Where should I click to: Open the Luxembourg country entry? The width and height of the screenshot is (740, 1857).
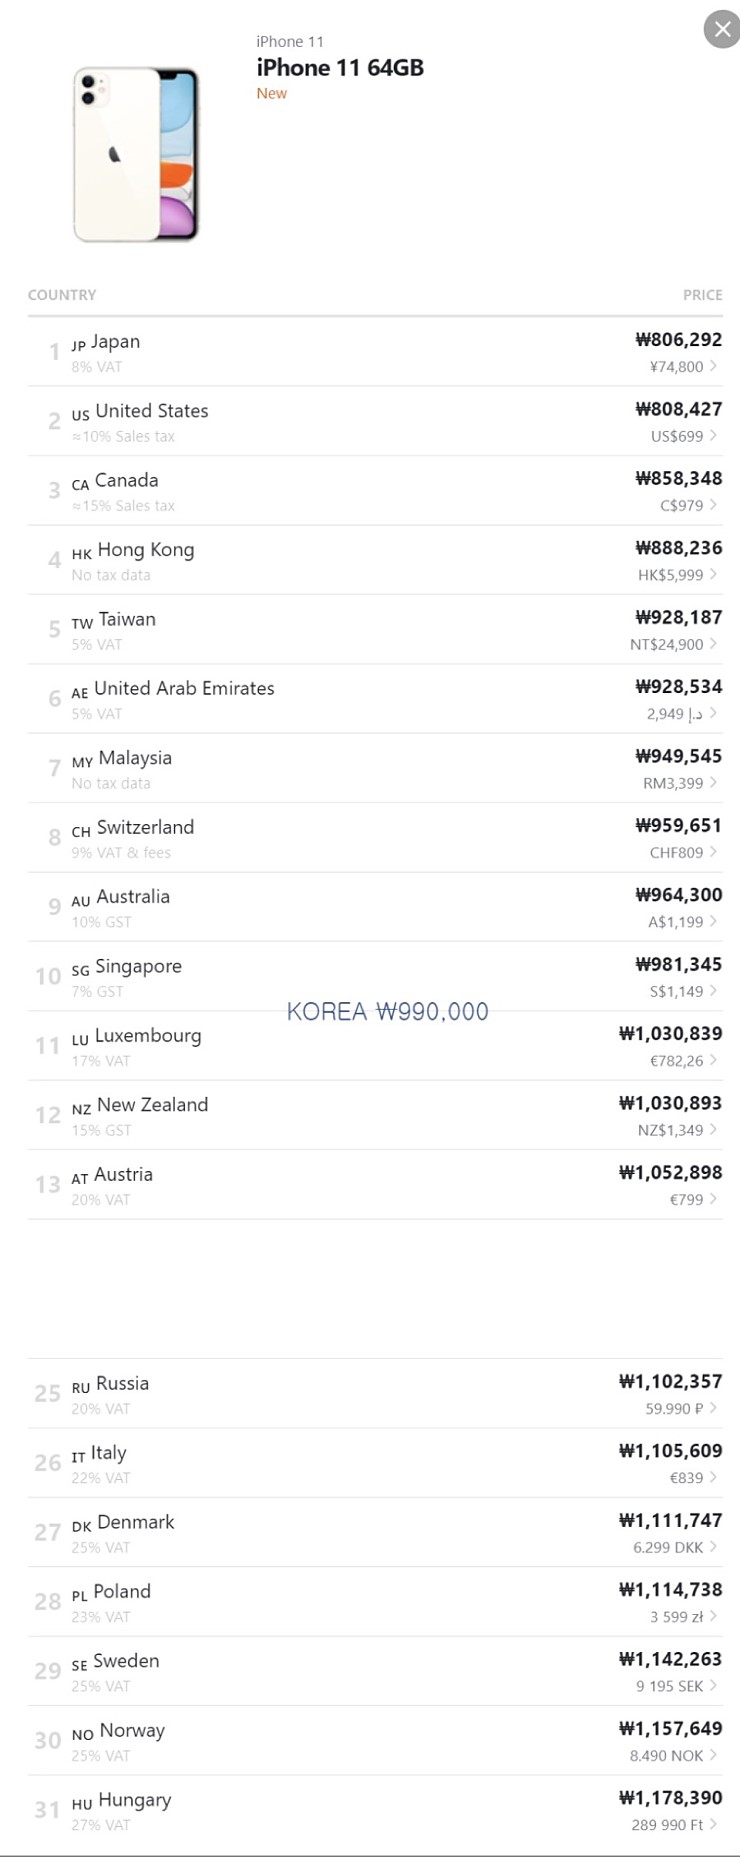[x=147, y=1036]
